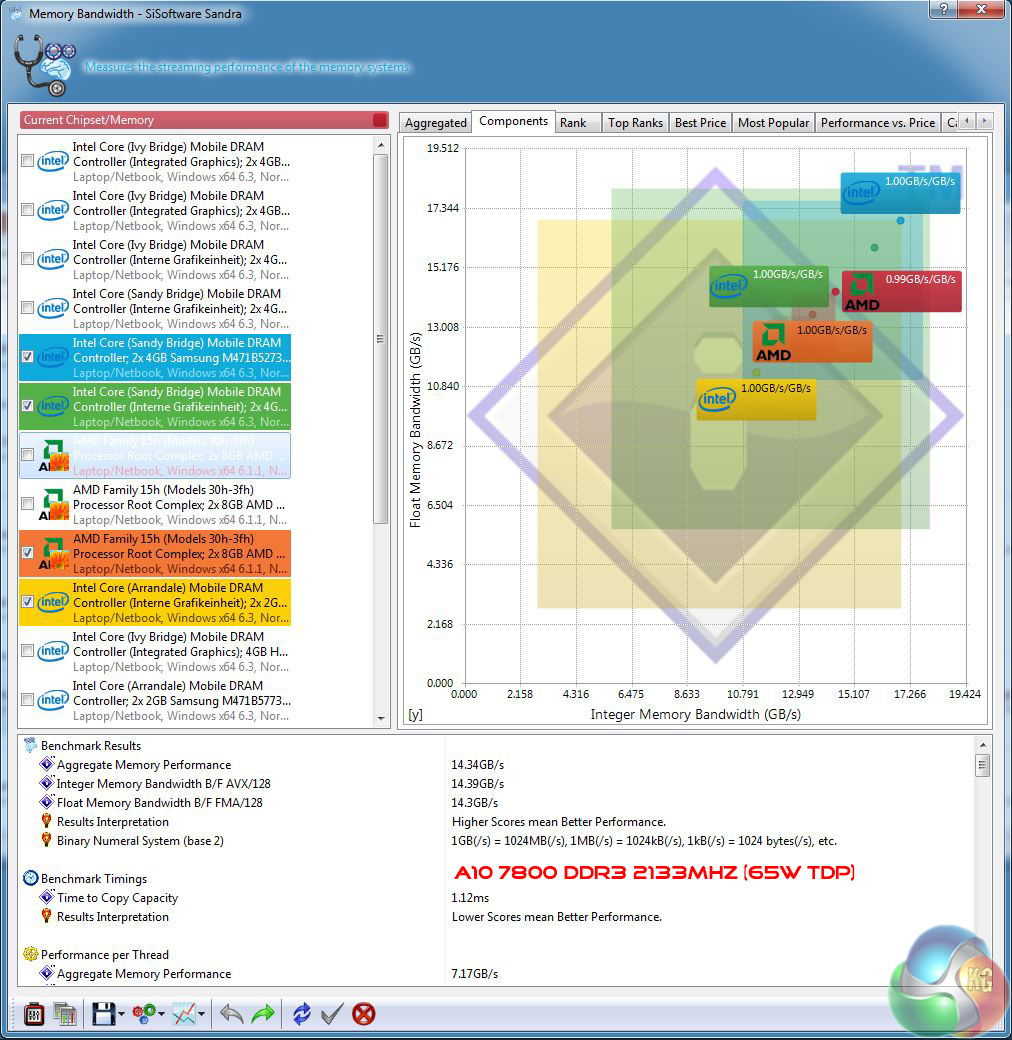Viewport: 1012px width, 1040px height.
Task: Select Aggregate Memory Performance under Benchmark Results
Action: click(144, 765)
